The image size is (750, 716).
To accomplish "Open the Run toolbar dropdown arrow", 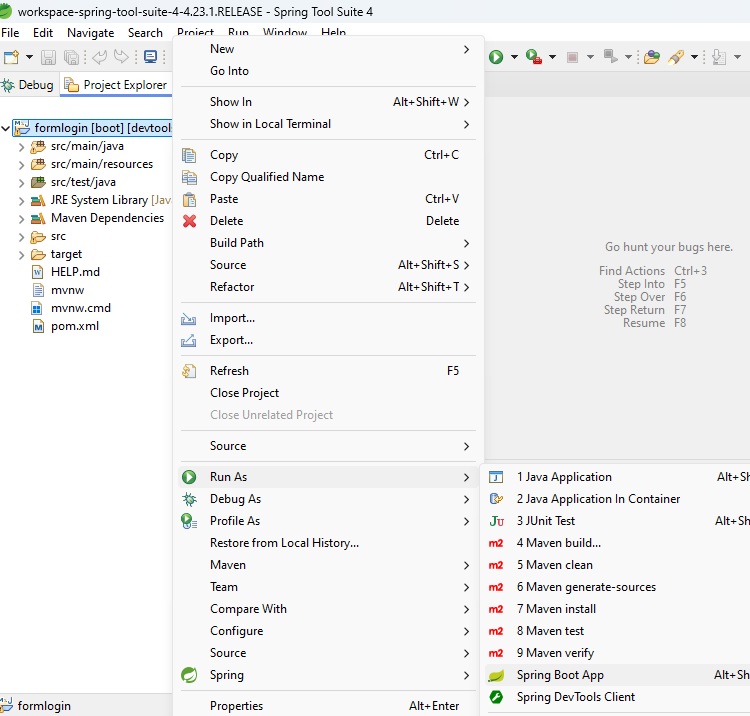I will click(x=514, y=57).
